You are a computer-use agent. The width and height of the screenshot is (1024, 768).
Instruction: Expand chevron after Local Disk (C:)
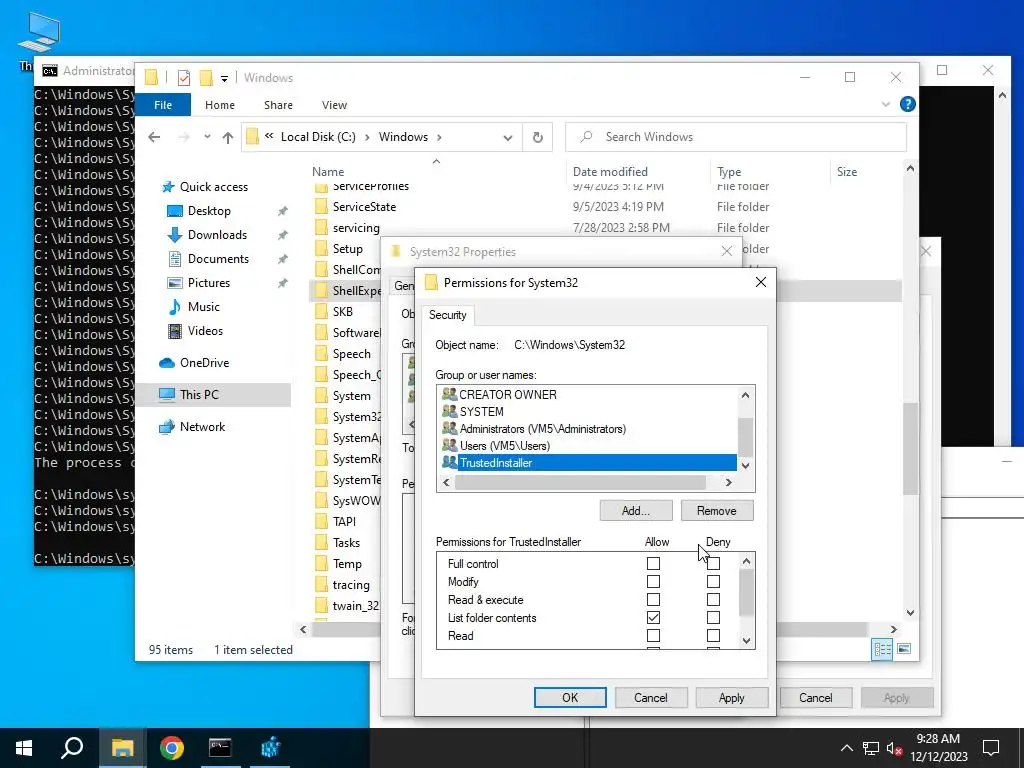tap(367, 137)
